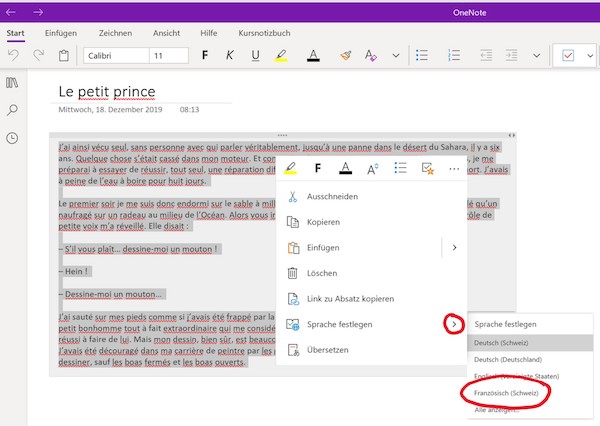Click the Undo arrow in ribbon
This screenshot has width=600, height=426.
click(12, 55)
